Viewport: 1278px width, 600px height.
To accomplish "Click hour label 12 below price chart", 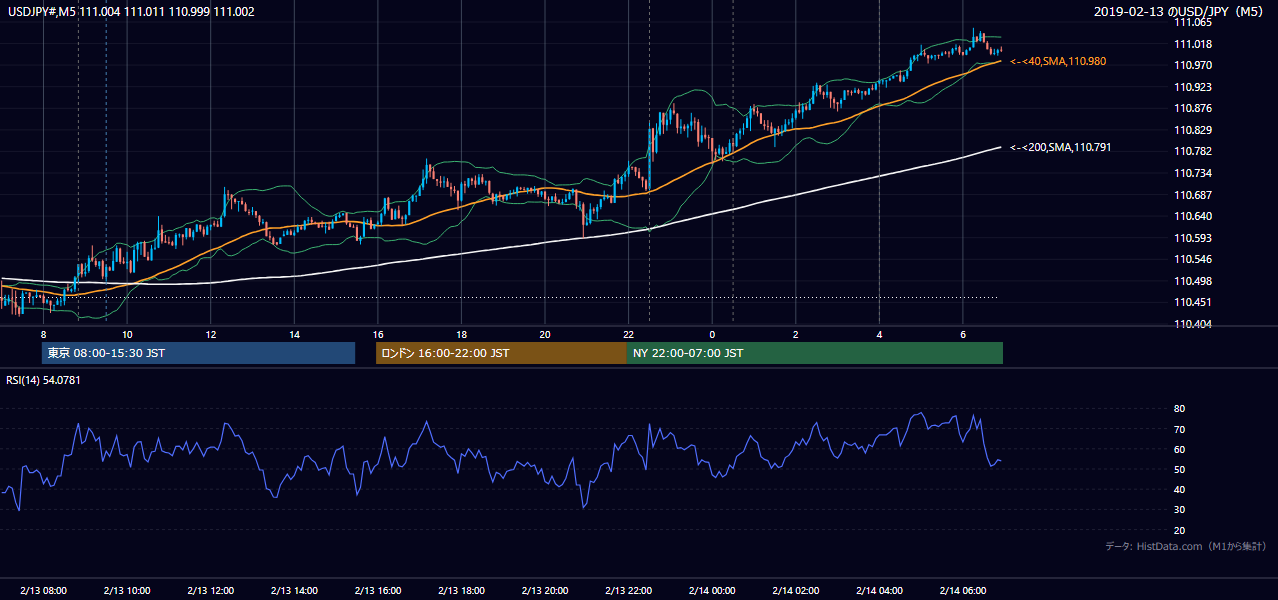I will [x=211, y=334].
